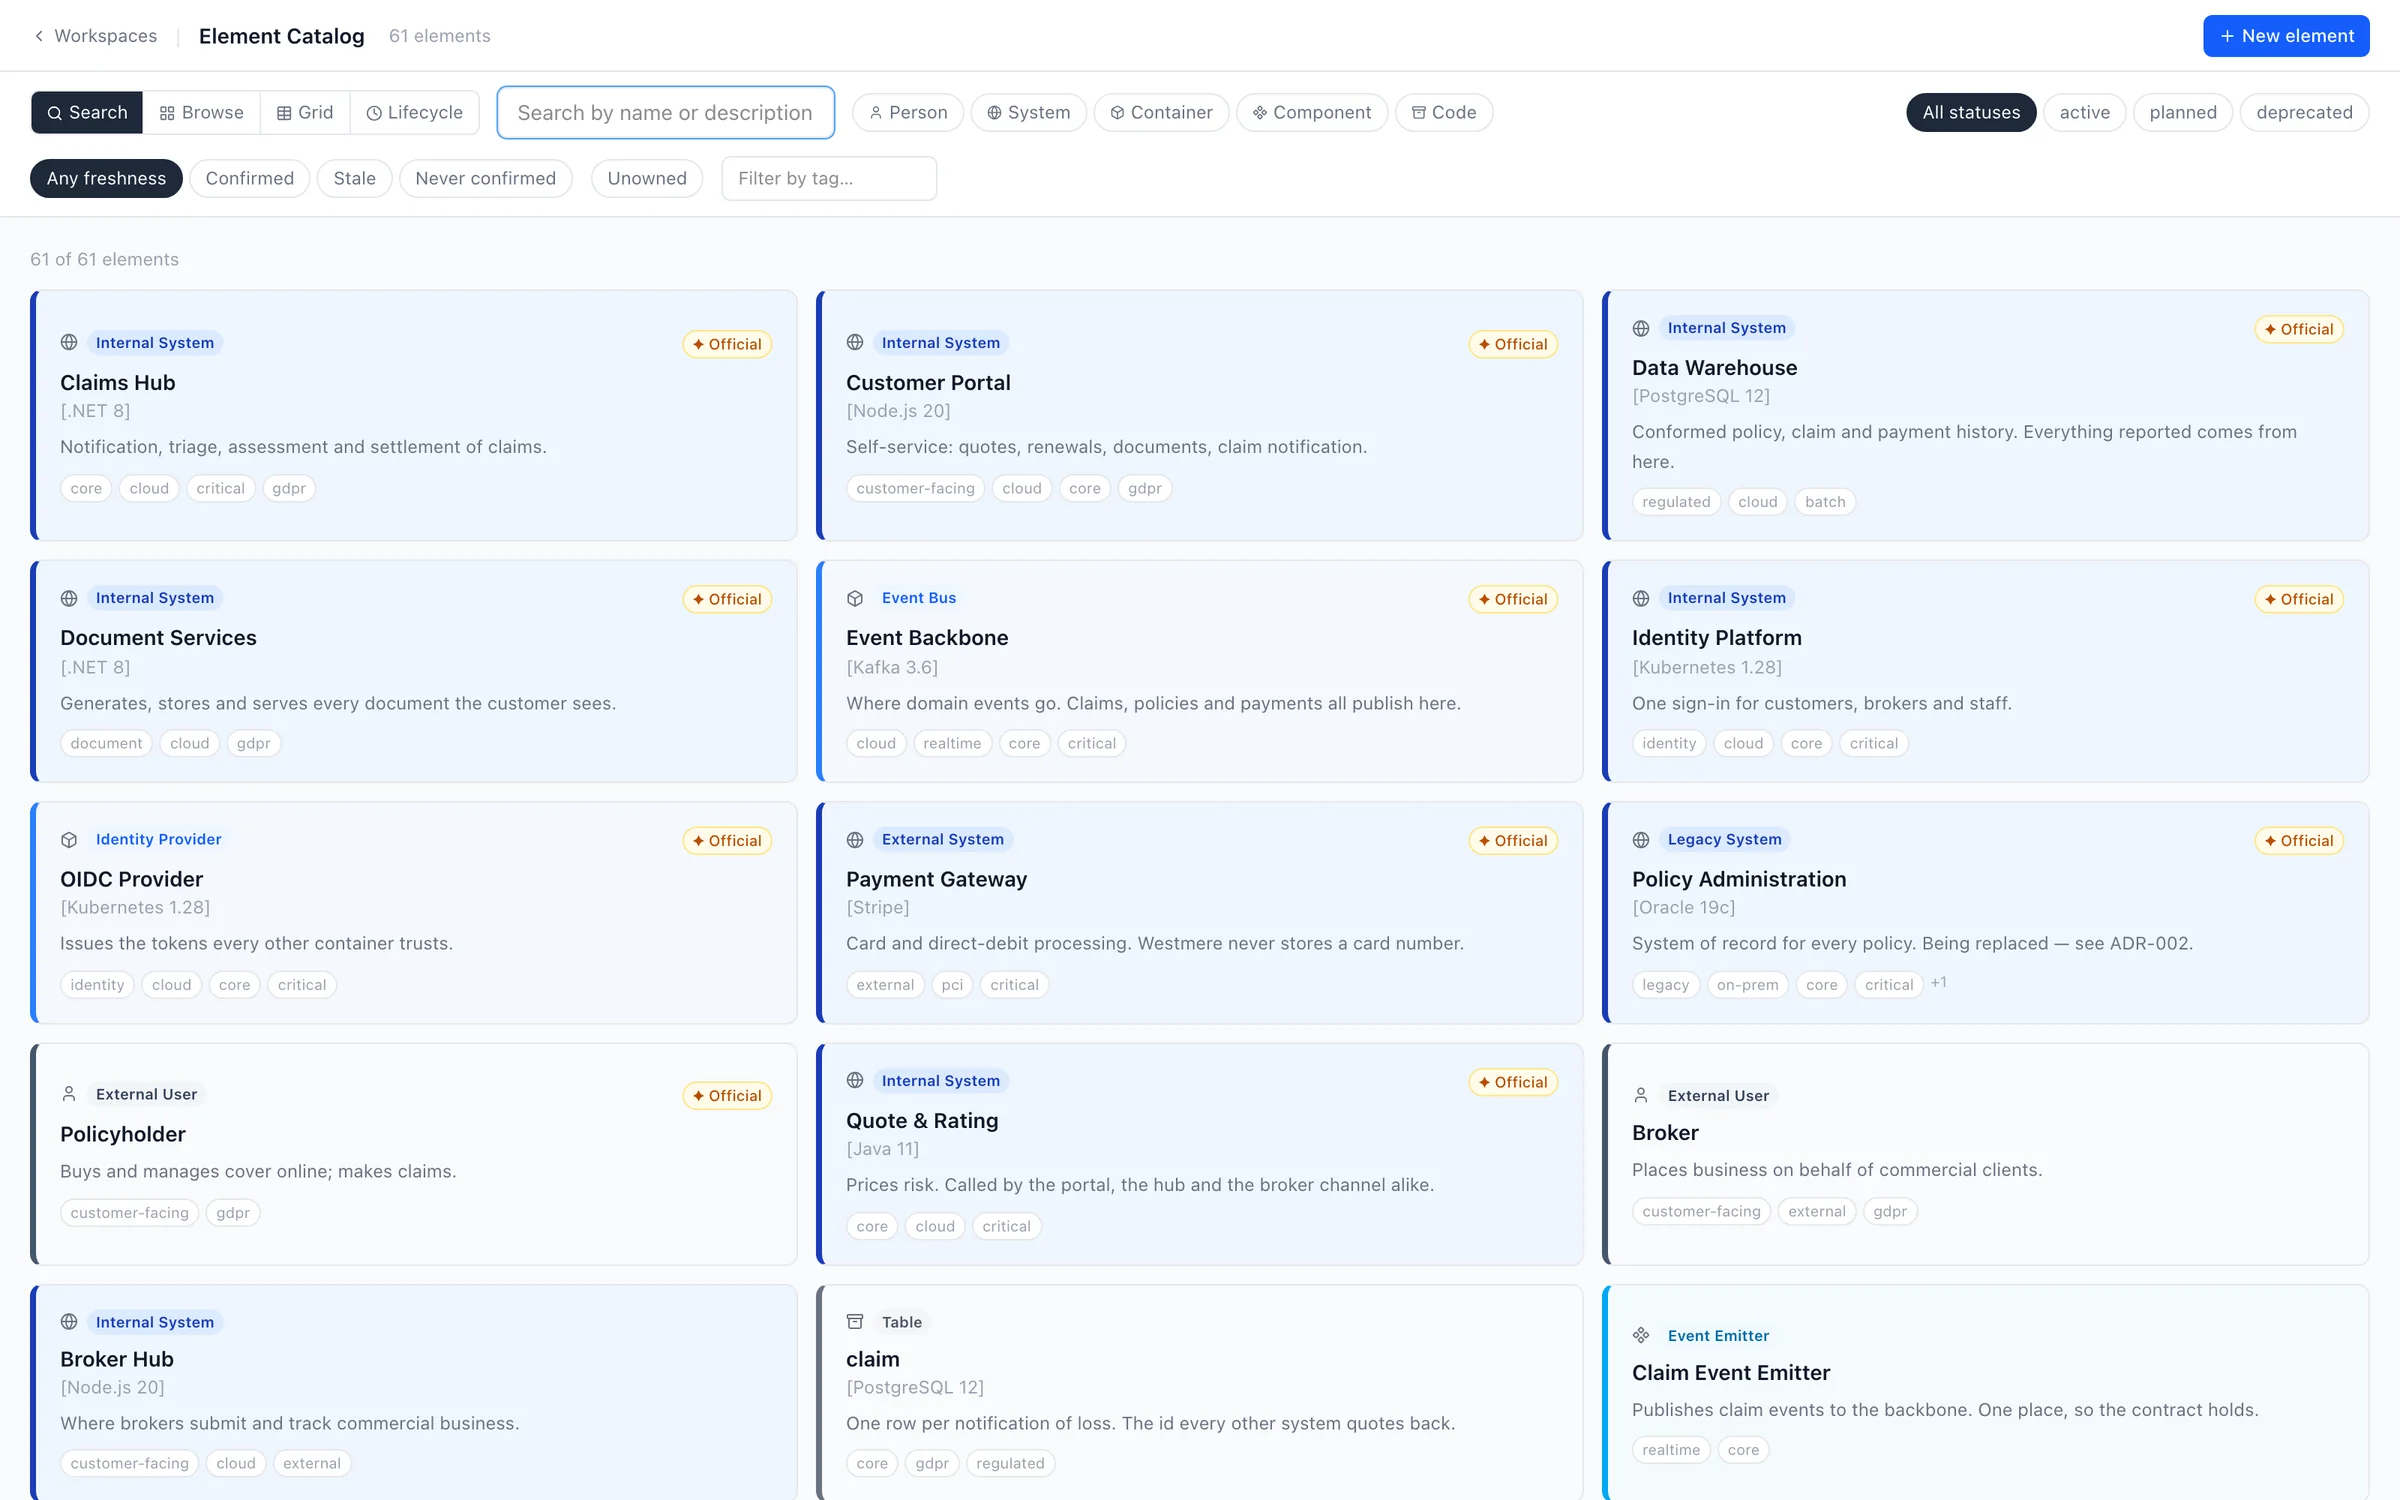The width and height of the screenshot is (2400, 1500).
Task: Switch to the Grid view tab
Action: pyautogui.click(x=305, y=112)
